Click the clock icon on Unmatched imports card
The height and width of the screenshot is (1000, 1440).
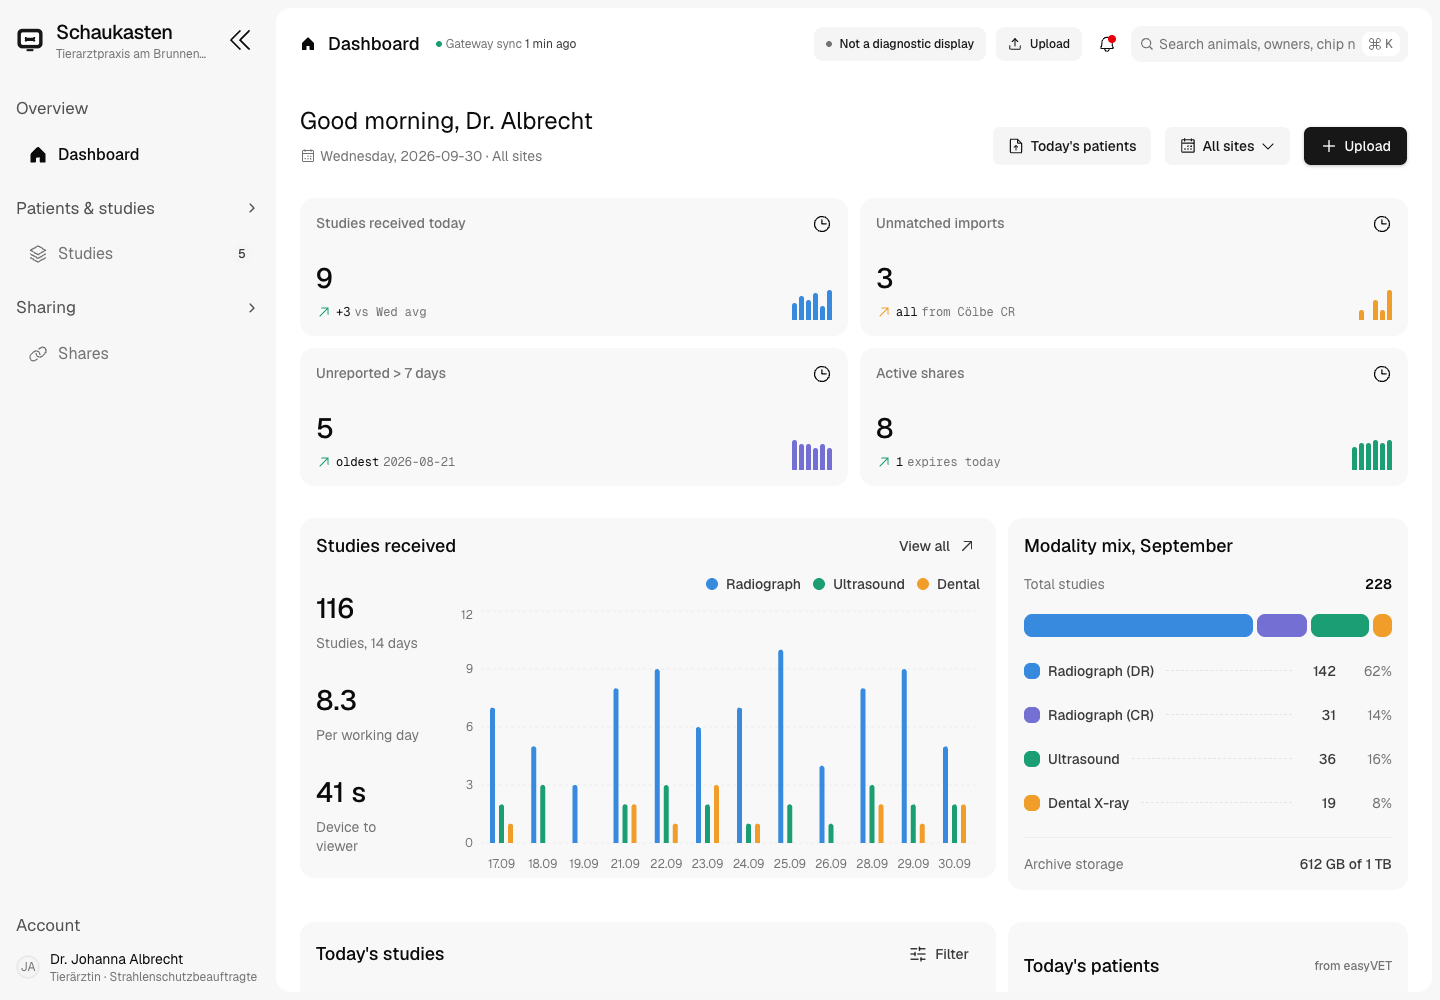(1382, 224)
